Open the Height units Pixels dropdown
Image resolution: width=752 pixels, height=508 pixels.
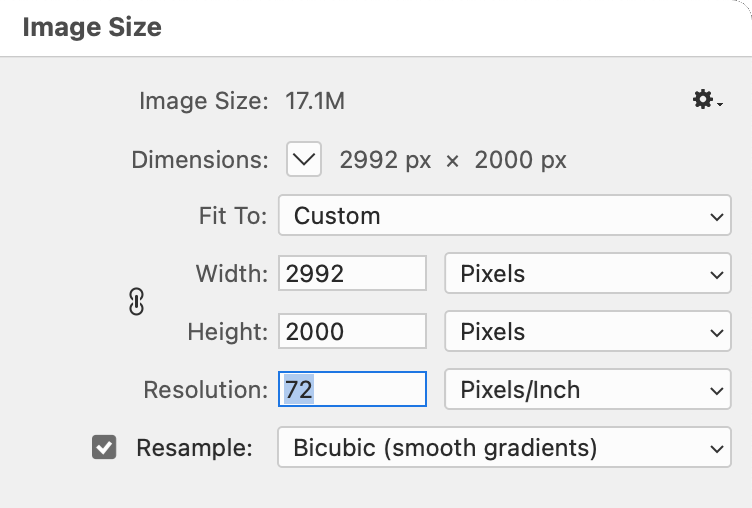tap(587, 332)
